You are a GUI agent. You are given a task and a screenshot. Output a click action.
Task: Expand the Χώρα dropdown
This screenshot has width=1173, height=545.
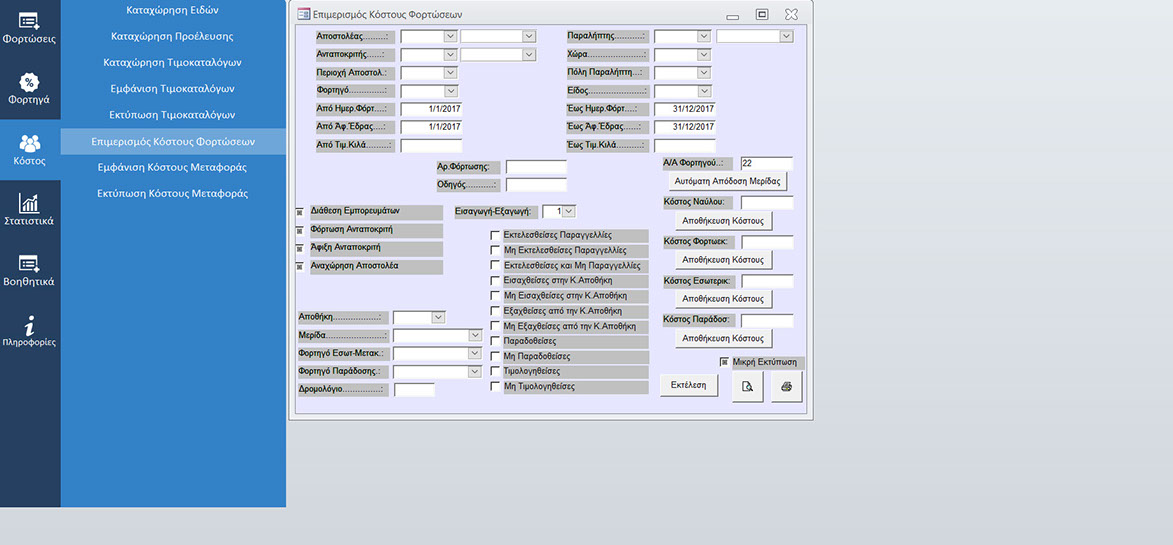pyautogui.click(x=703, y=55)
